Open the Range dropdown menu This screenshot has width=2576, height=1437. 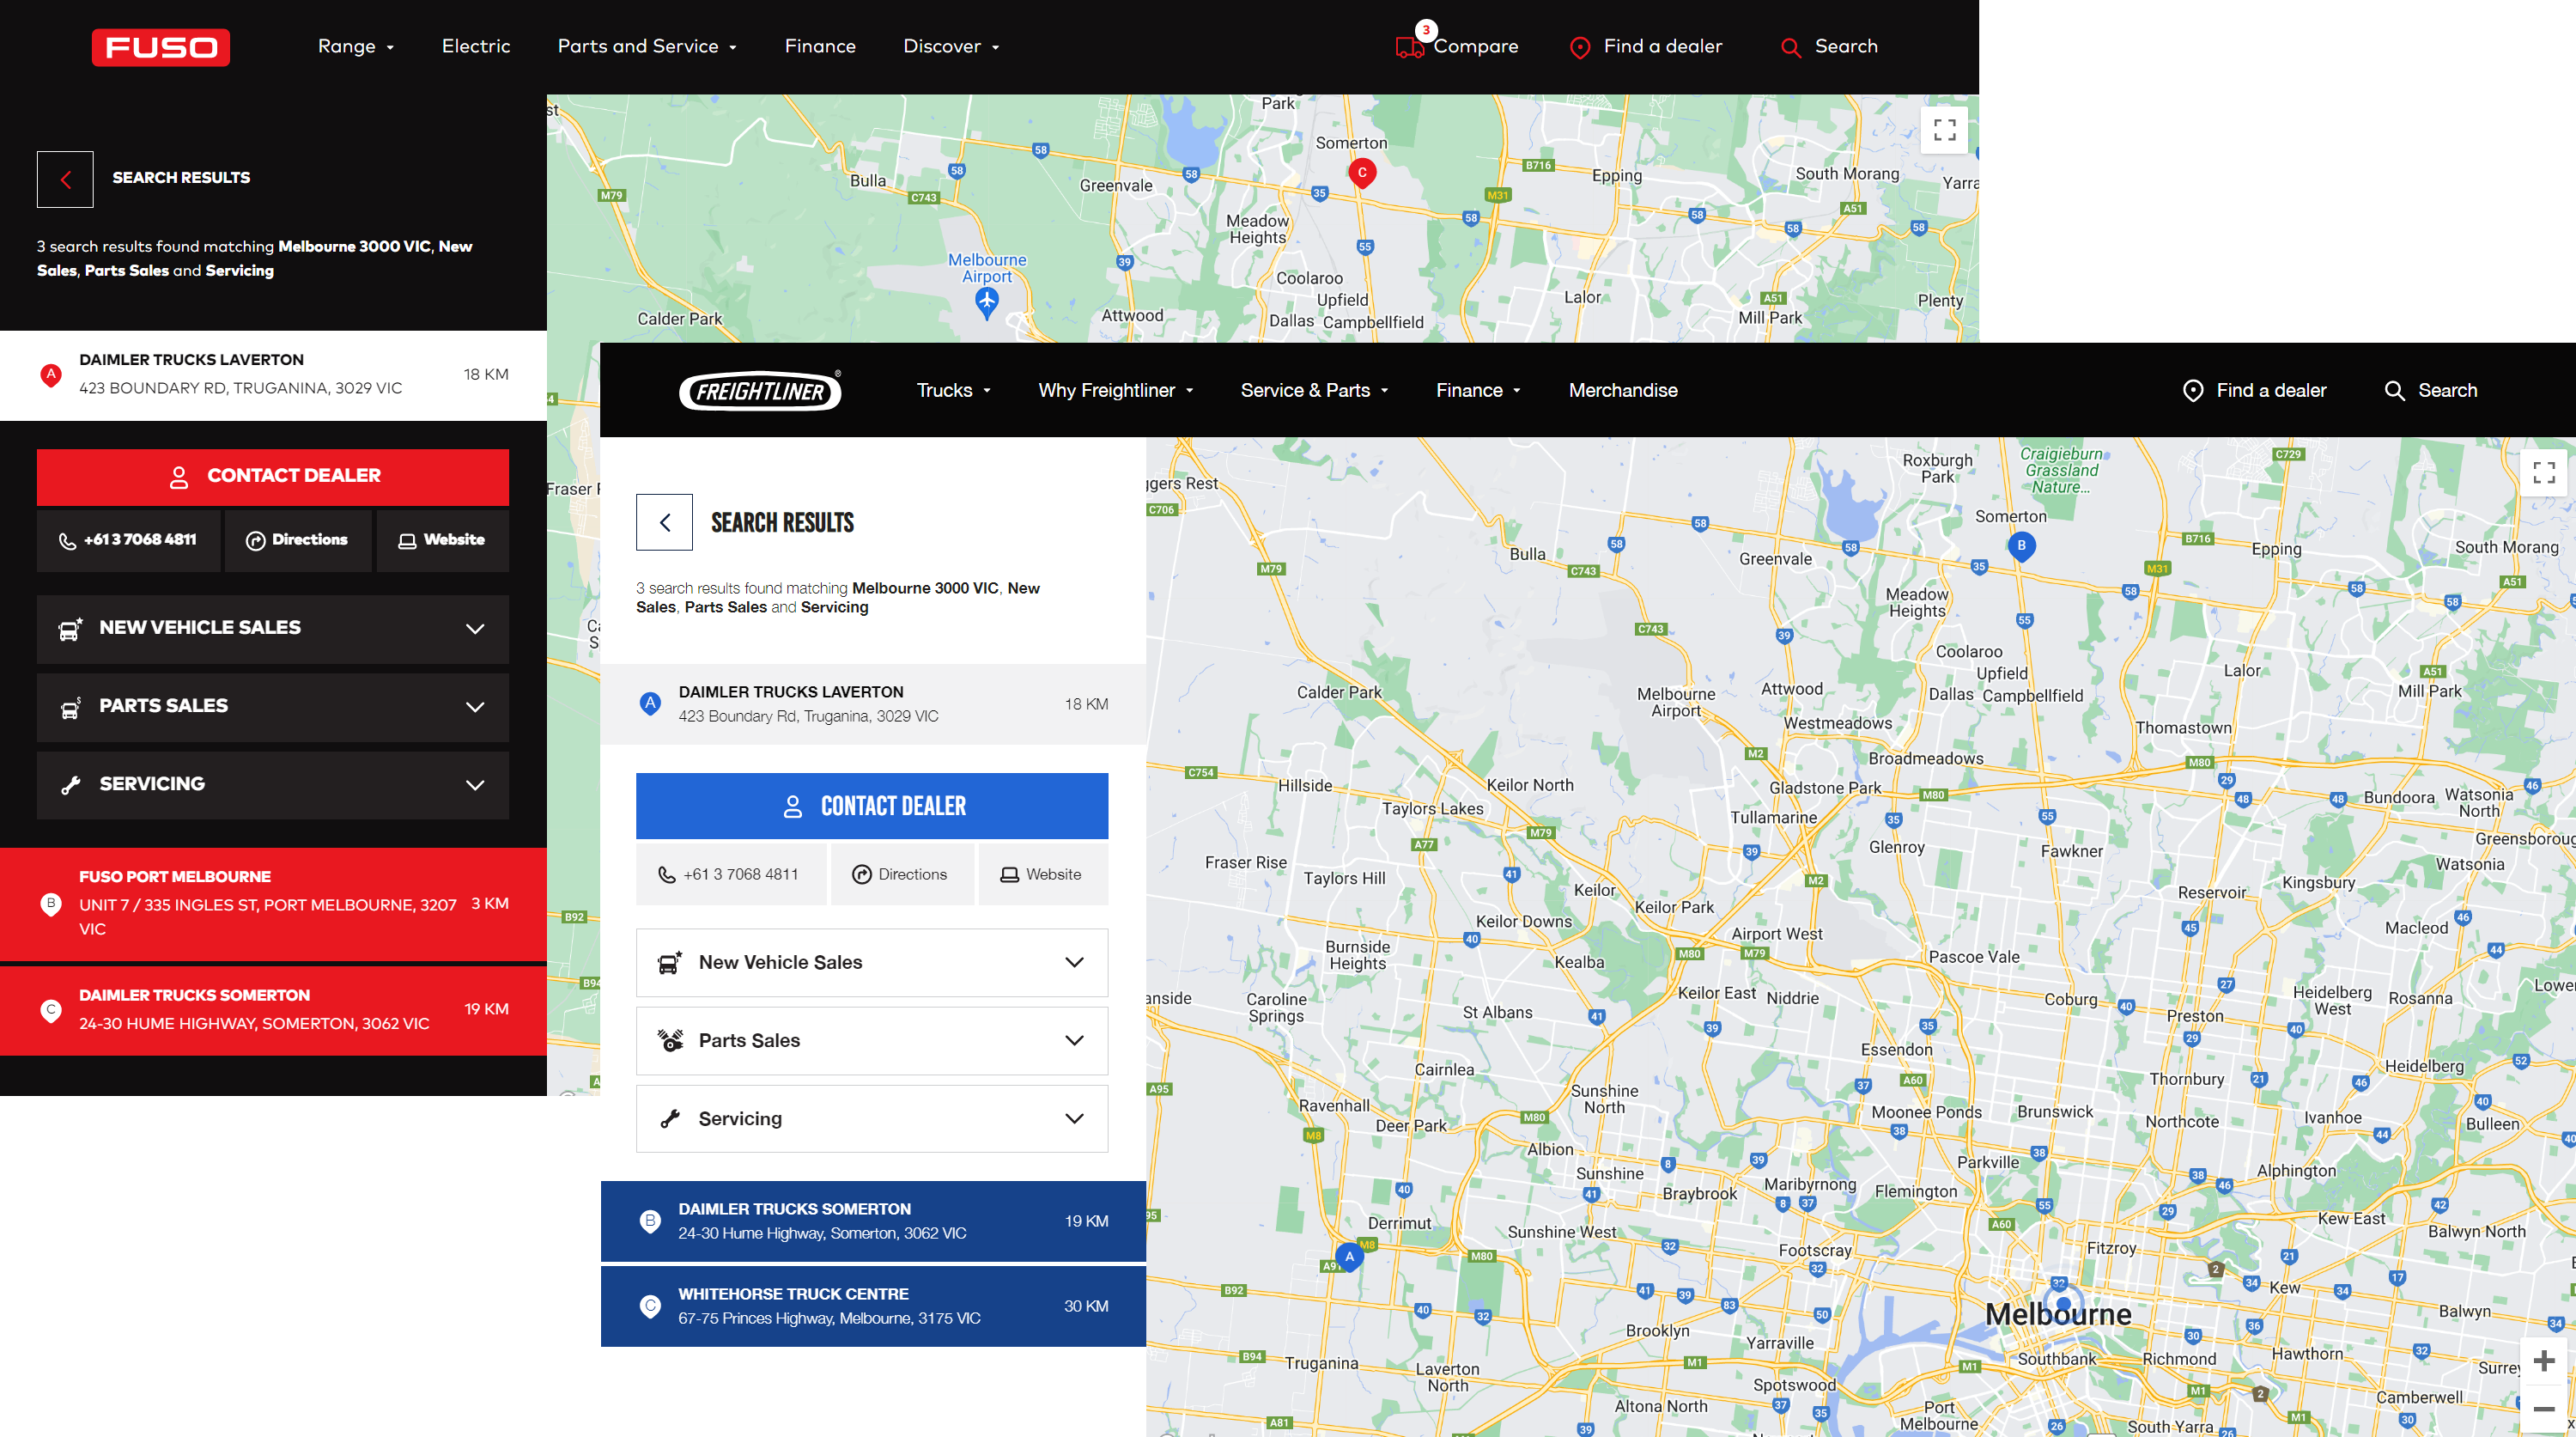pyautogui.click(x=355, y=47)
